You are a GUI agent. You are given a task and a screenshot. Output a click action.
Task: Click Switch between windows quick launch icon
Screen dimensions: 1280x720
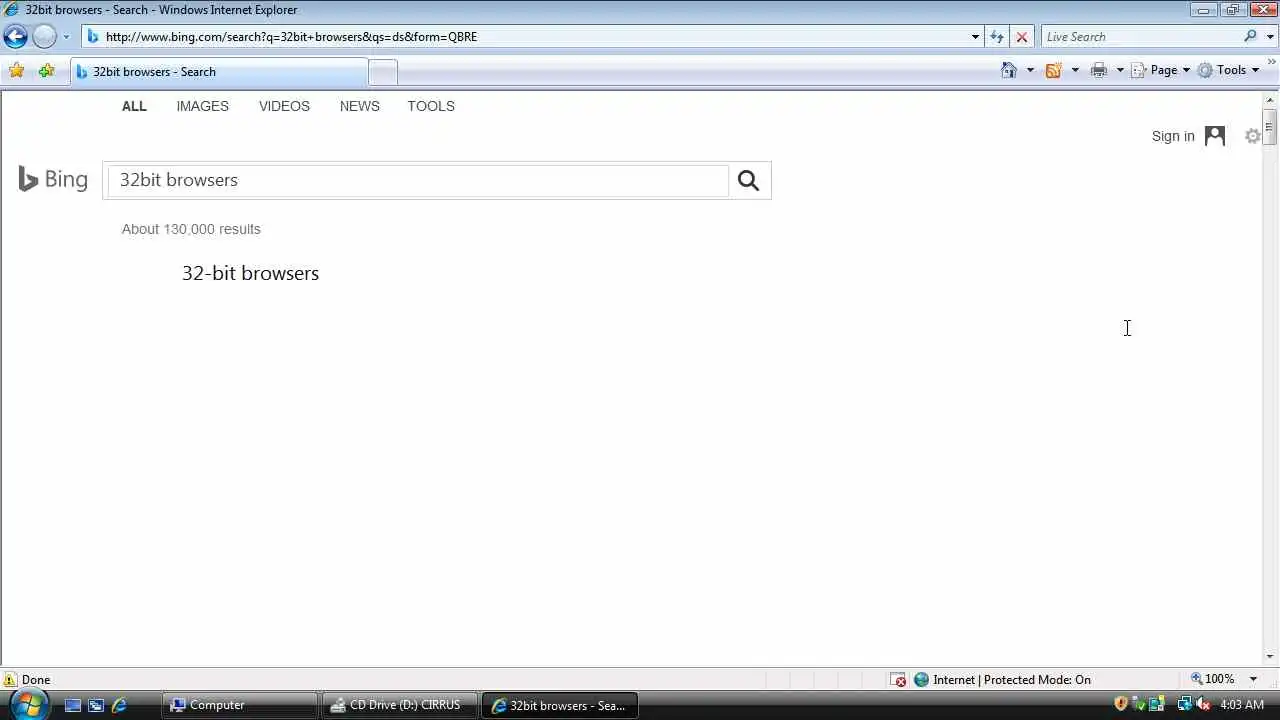pos(96,705)
